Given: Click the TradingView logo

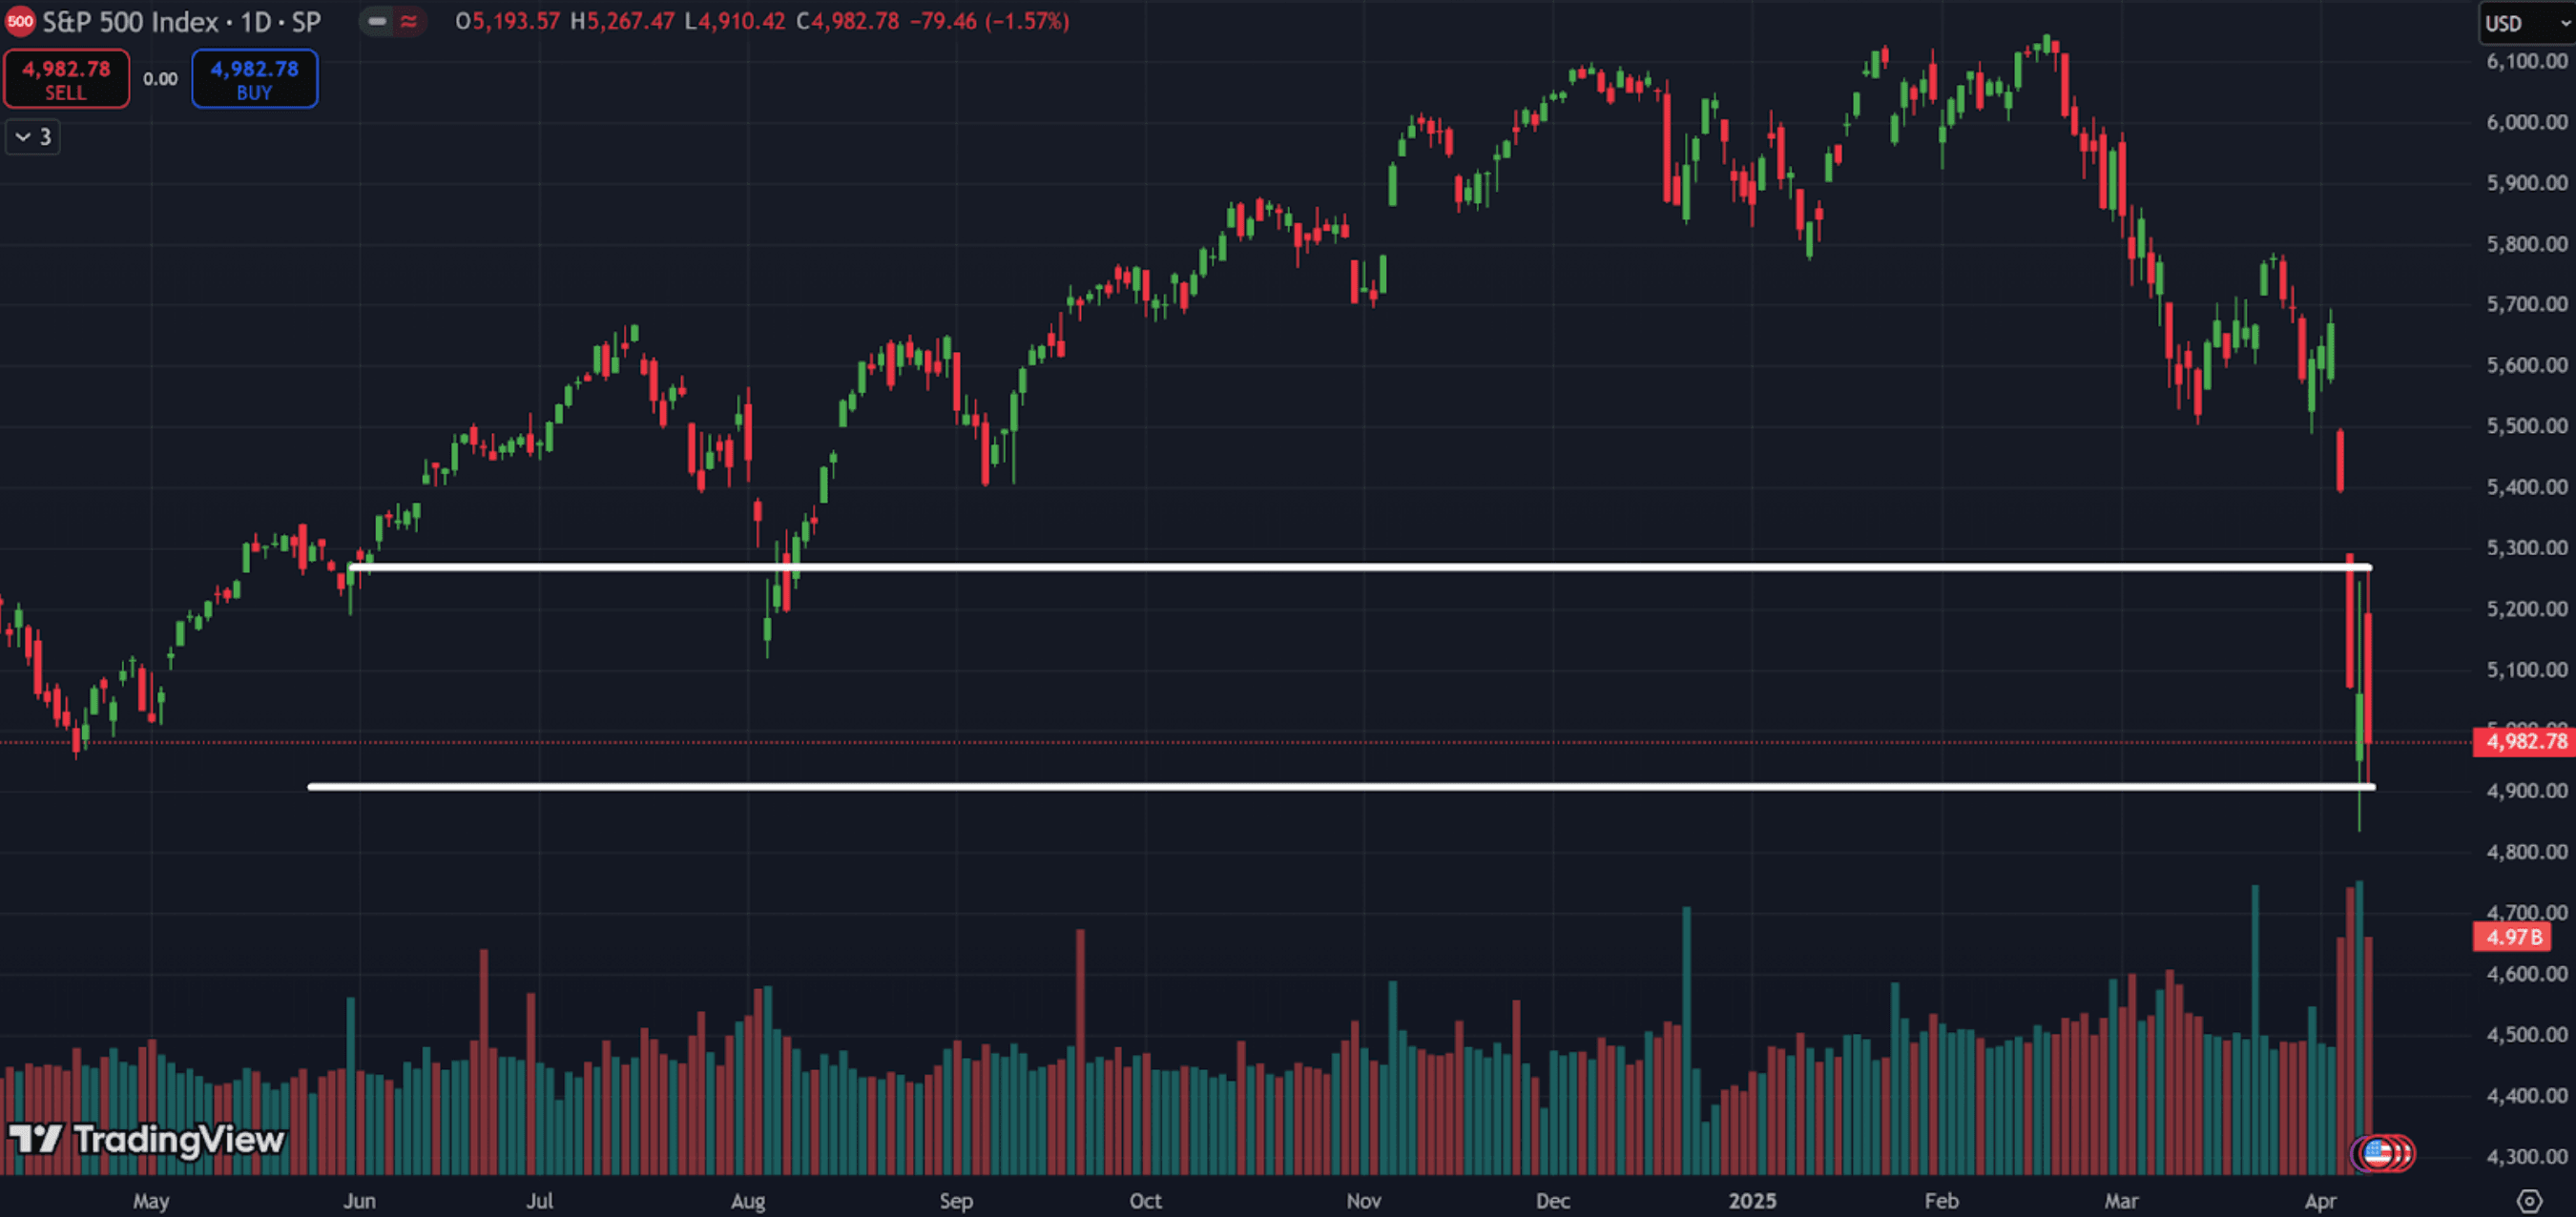Looking at the screenshot, I should (146, 1139).
